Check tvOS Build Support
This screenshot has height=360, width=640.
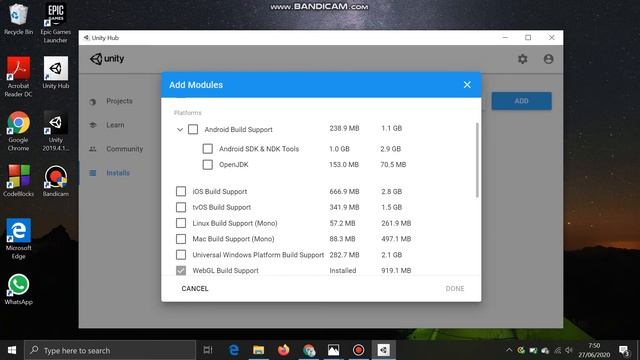coord(181,207)
